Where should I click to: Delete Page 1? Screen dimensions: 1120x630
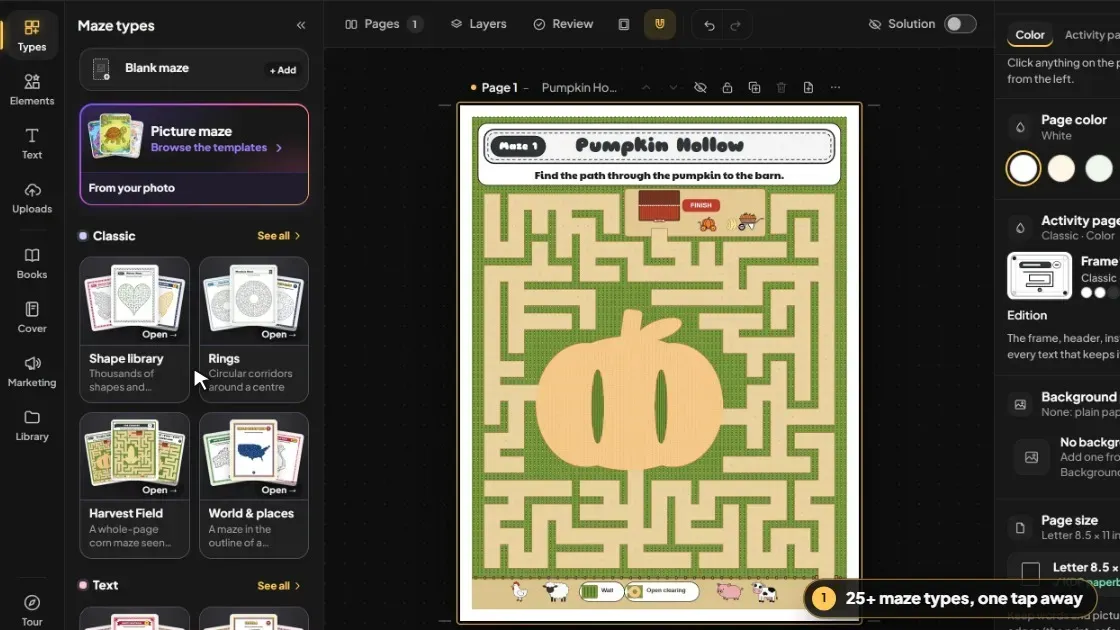pos(781,88)
